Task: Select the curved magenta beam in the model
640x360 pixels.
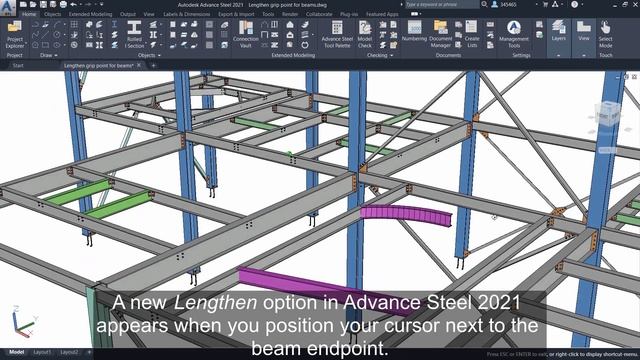Action: click(406, 215)
